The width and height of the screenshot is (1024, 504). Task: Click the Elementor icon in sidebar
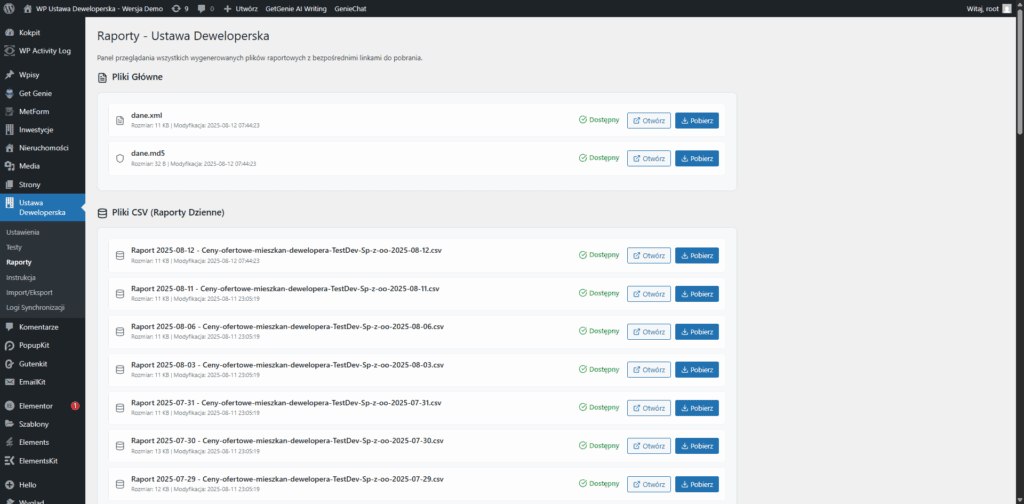coord(9,406)
